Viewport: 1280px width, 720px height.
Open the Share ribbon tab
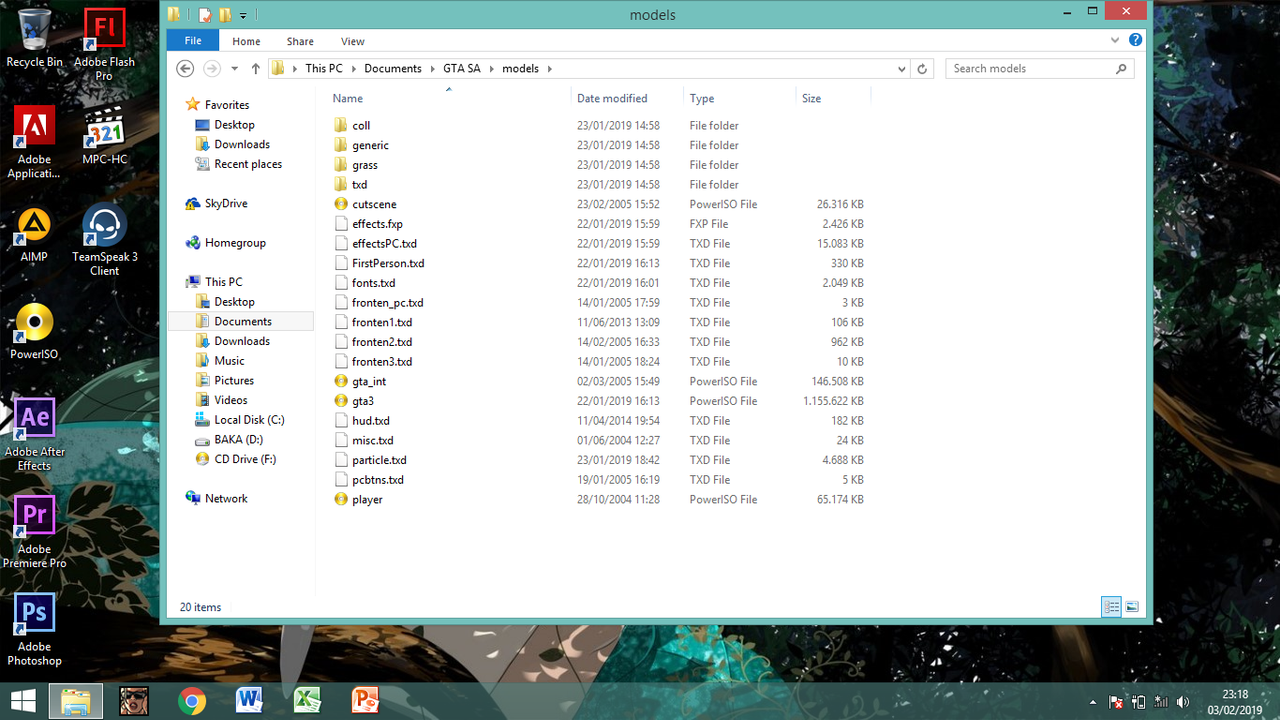click(x=300, y=41)
